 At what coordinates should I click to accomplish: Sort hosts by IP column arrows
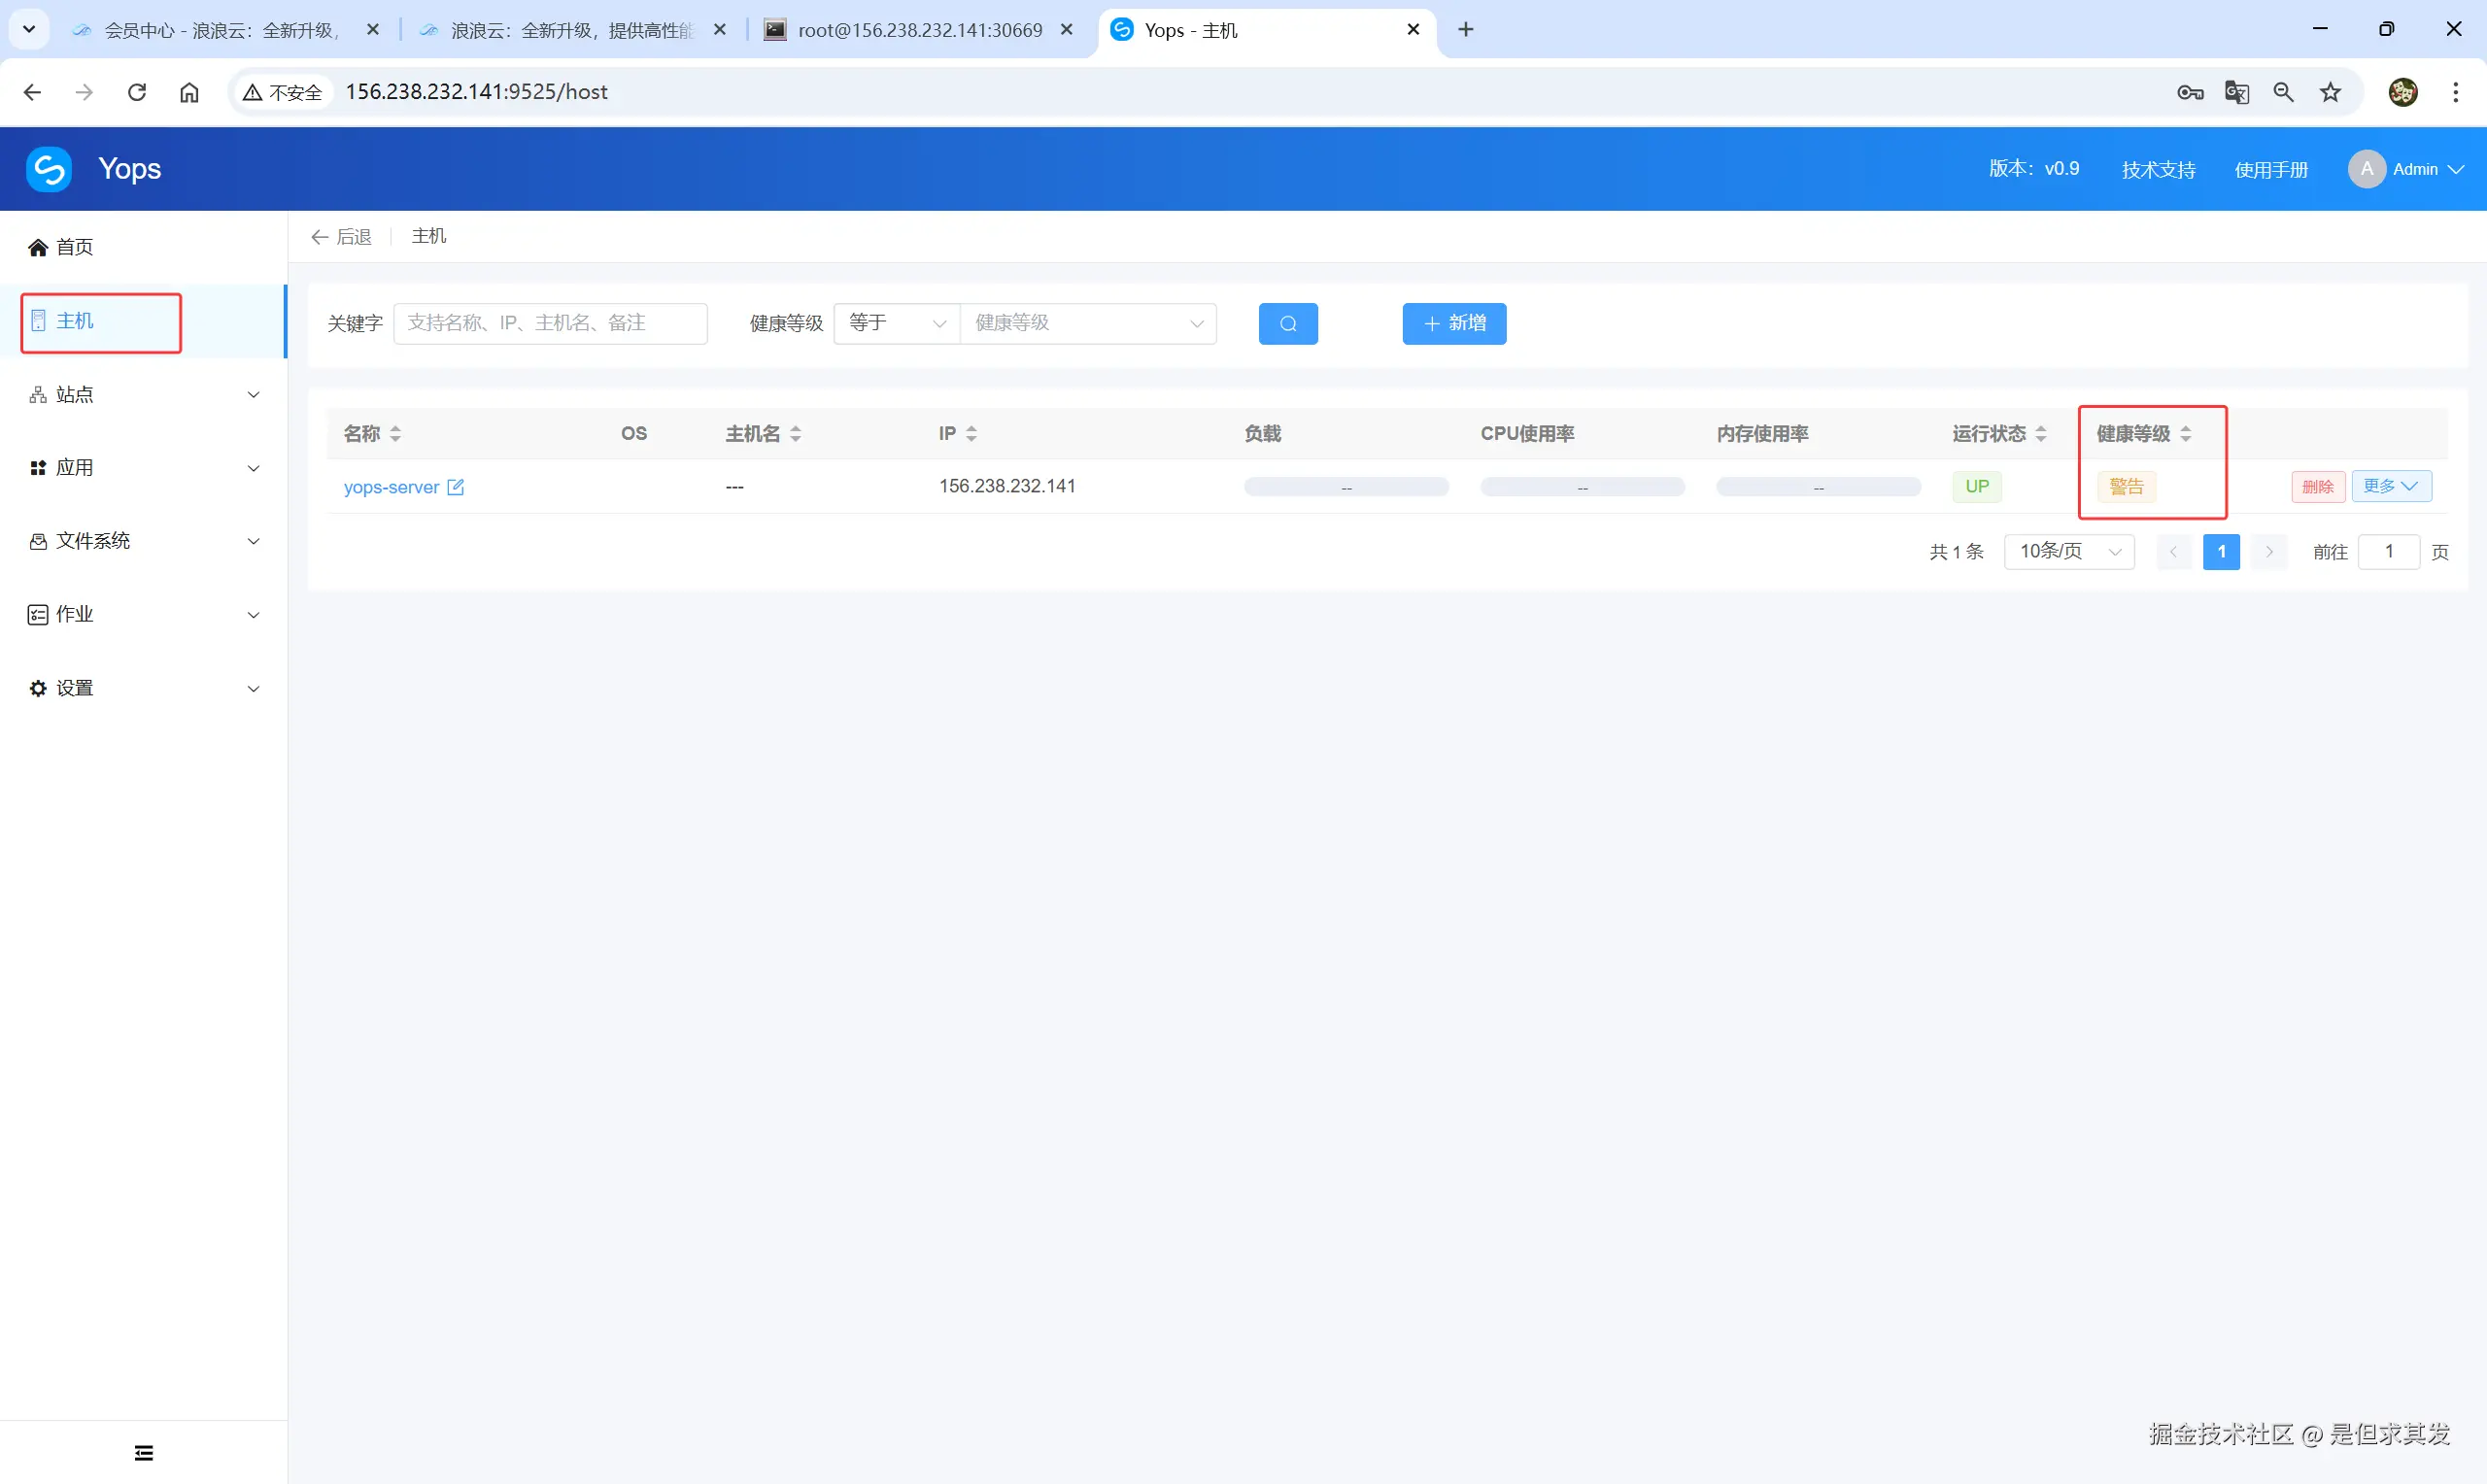tap(971, 434)
